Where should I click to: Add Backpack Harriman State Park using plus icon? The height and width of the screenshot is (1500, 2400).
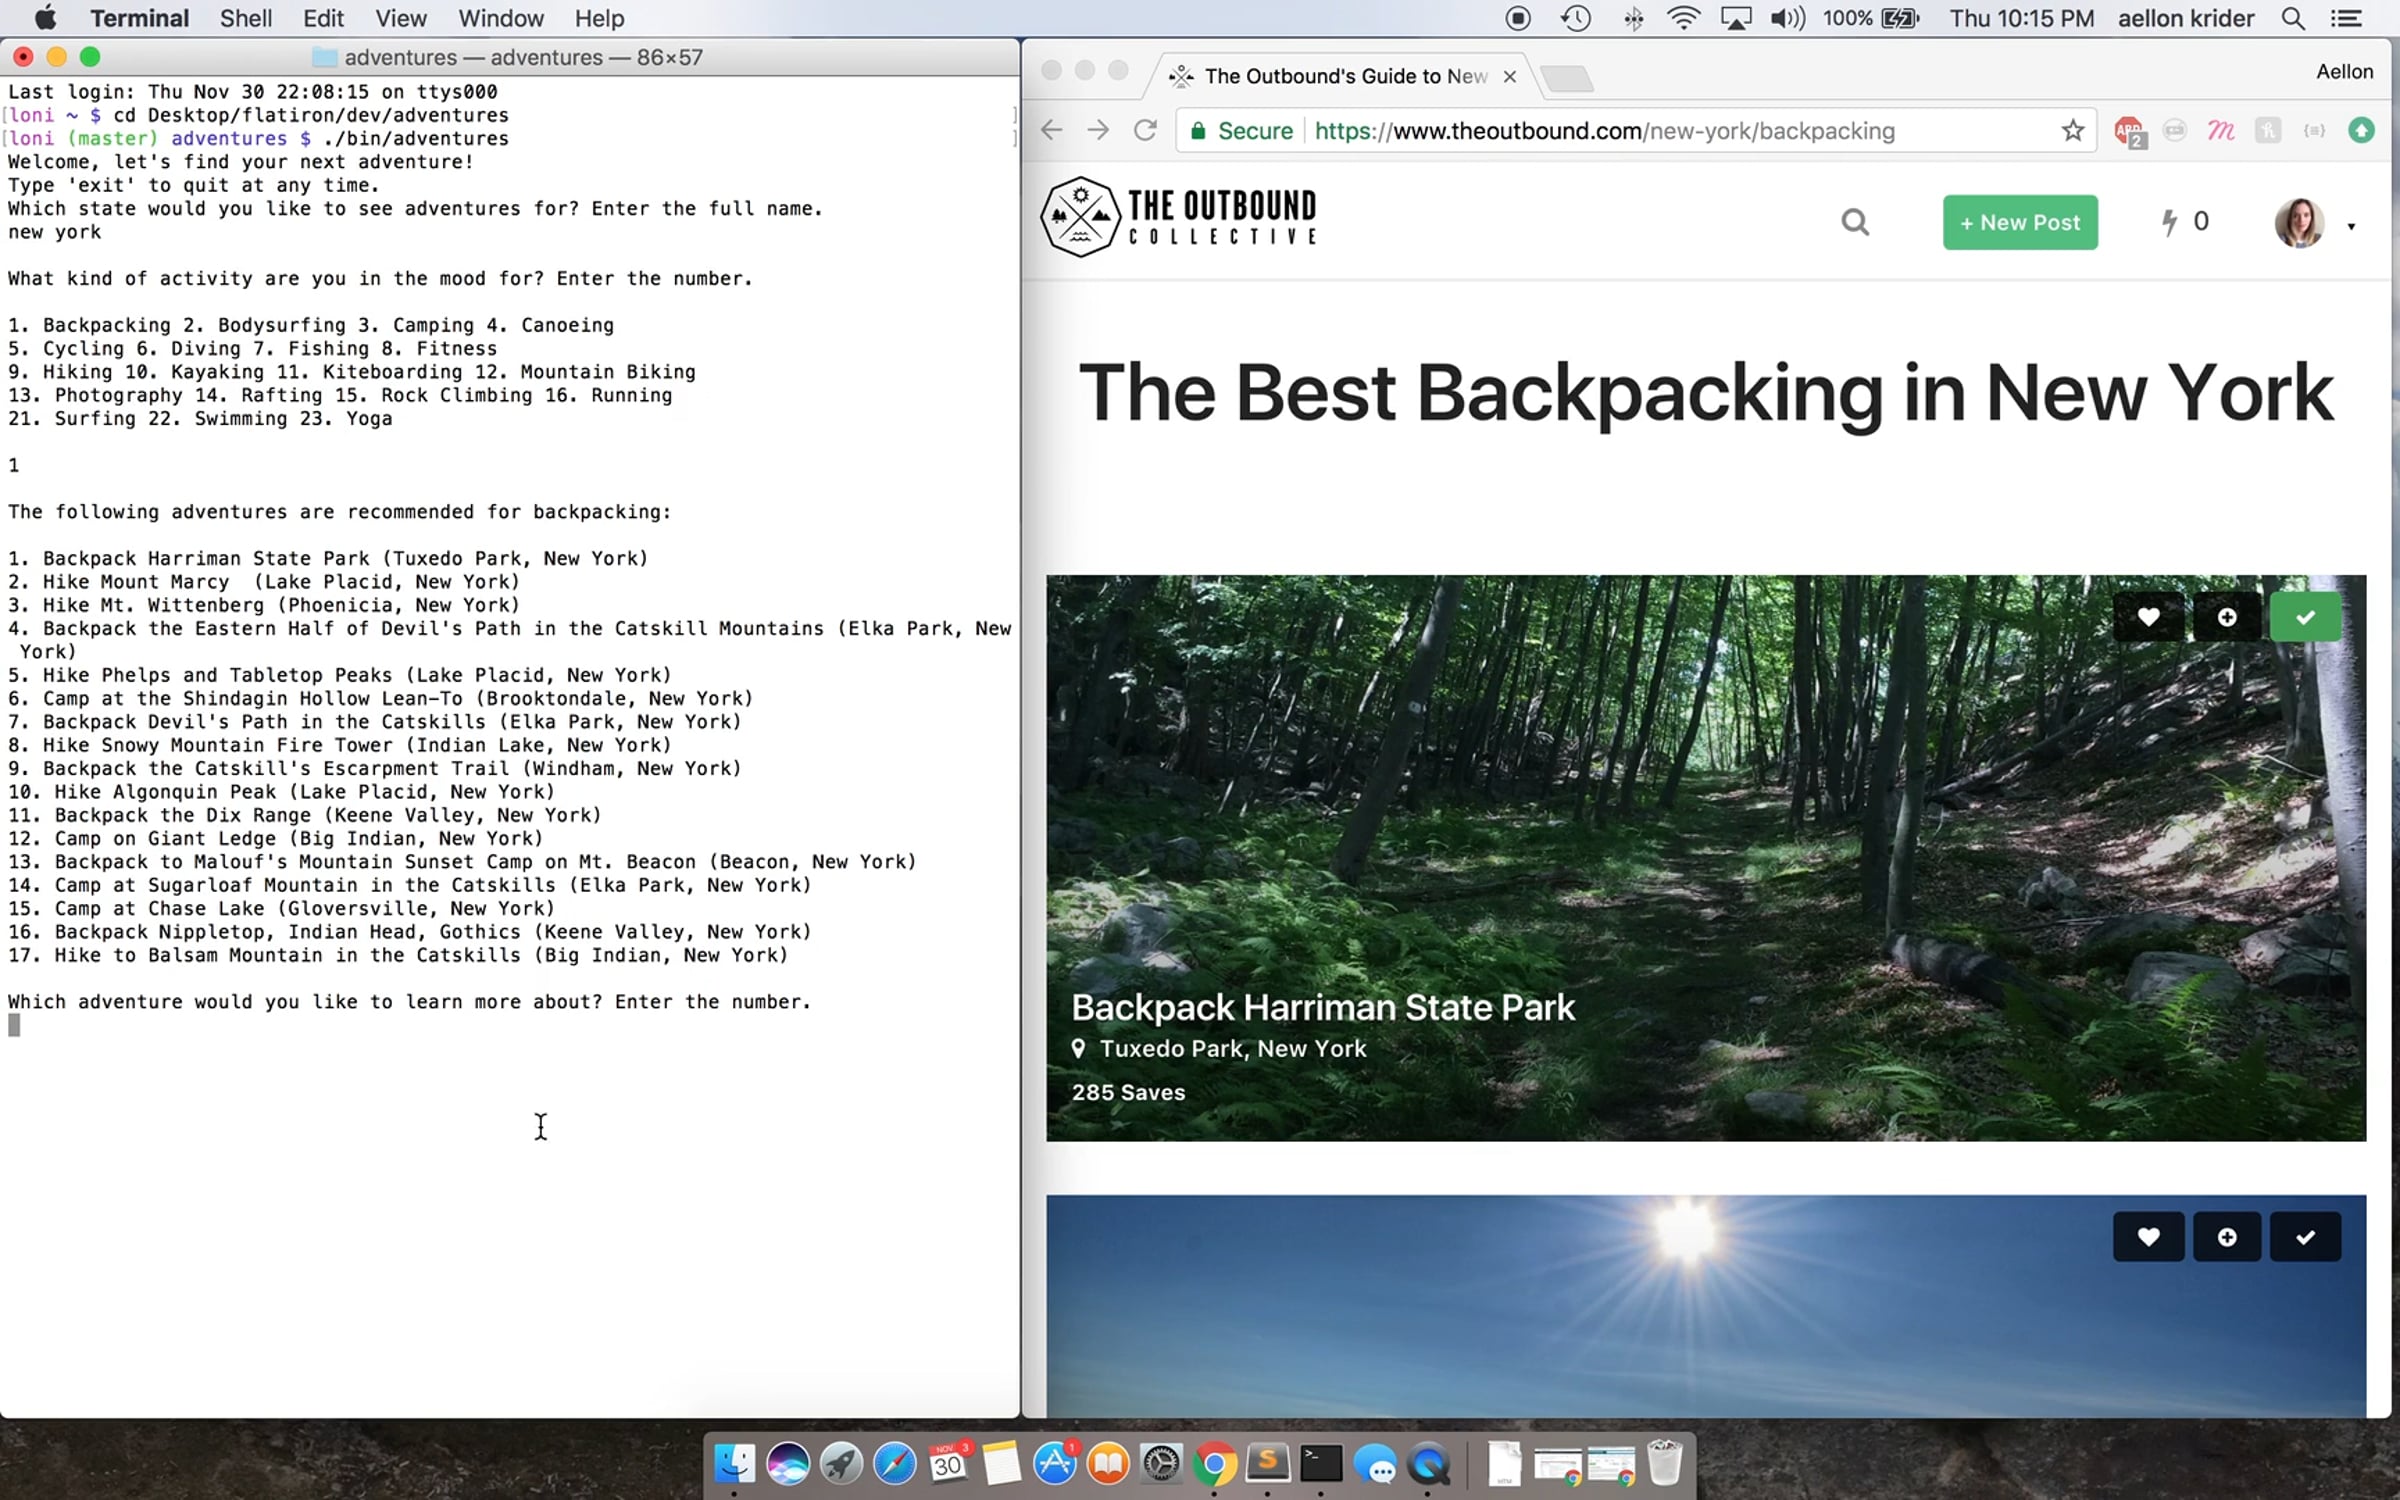tap(2227, 617)
